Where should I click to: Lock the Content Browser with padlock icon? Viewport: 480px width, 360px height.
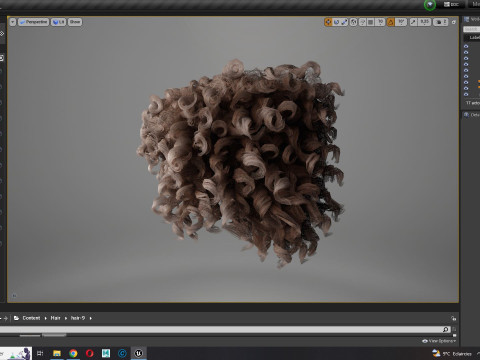point(453,318)
